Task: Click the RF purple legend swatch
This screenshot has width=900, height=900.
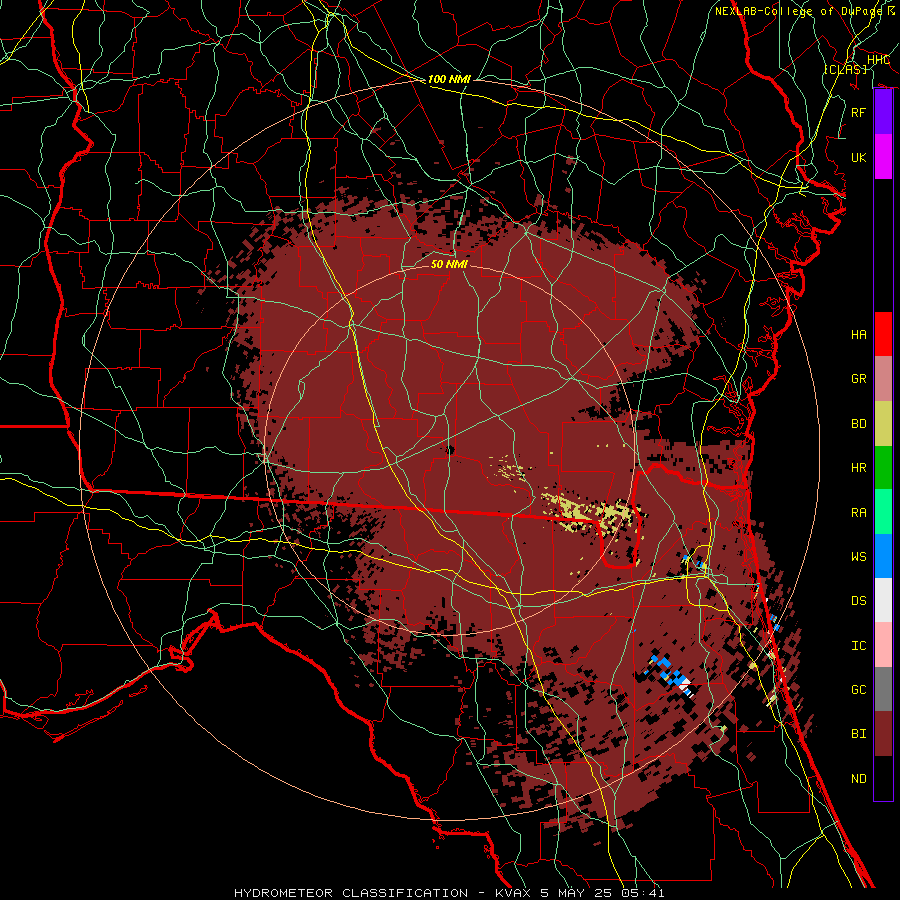Action: [883, 112]
